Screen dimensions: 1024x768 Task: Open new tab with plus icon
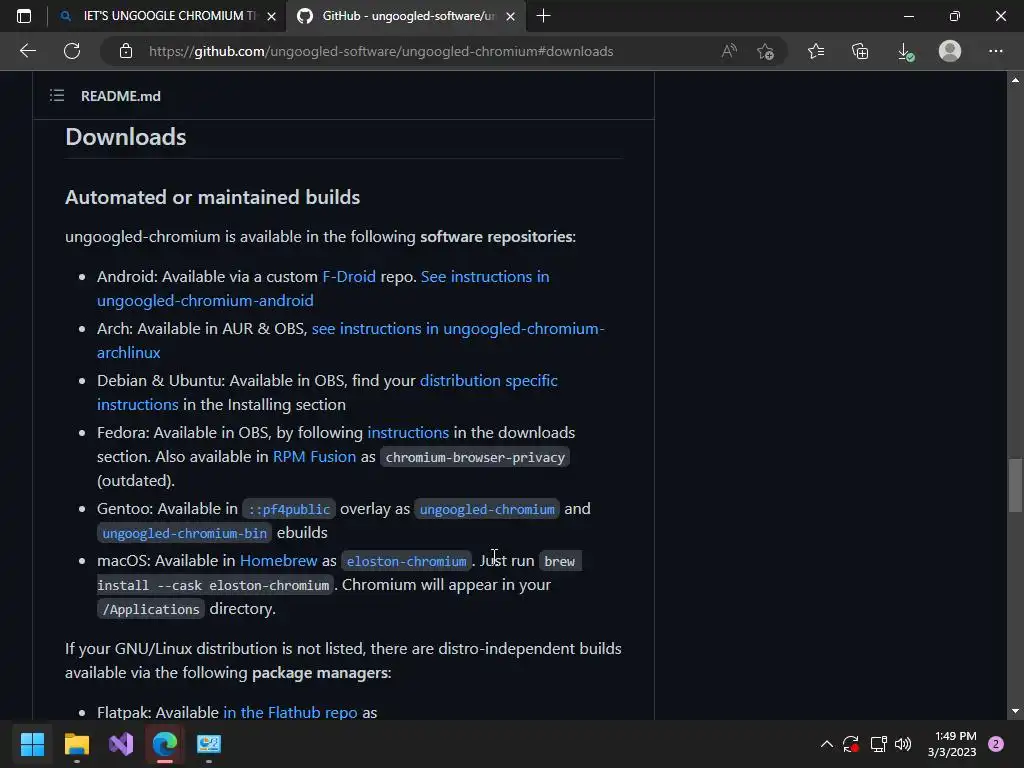click(543, 16)
